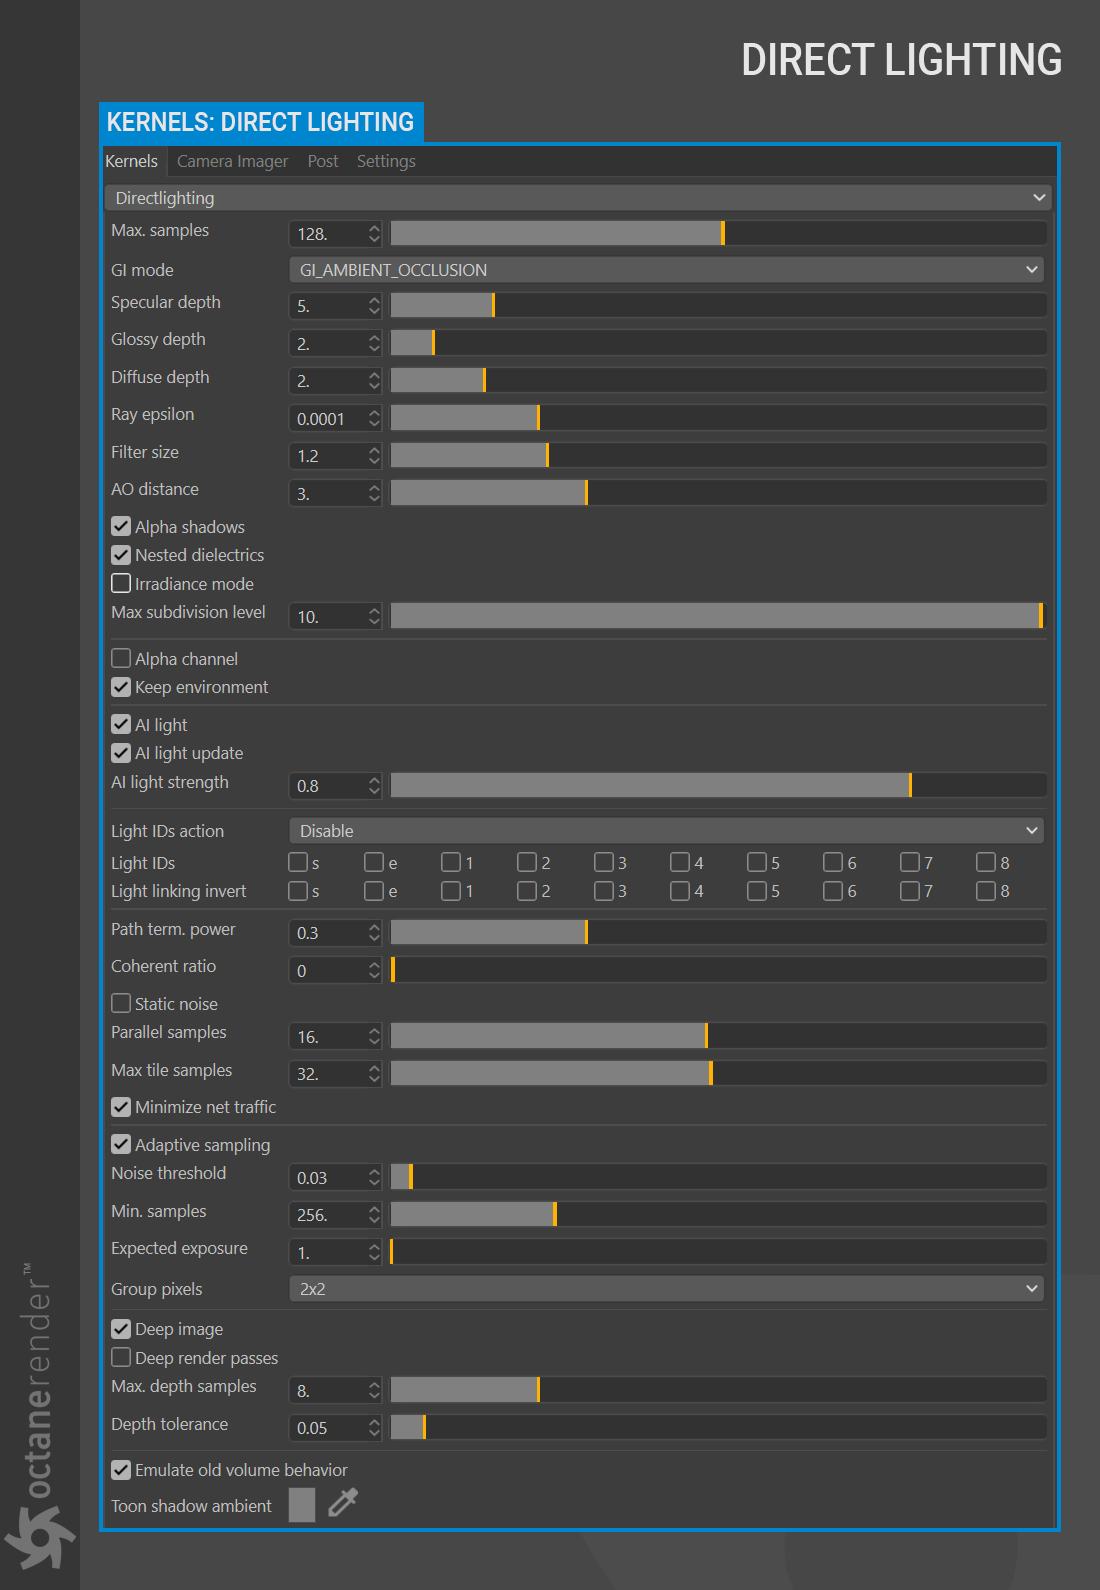The width and height of the screenshot is (1100, 1590).
Task: Click the AI light strength slider
Action: (x=718, y=785)
